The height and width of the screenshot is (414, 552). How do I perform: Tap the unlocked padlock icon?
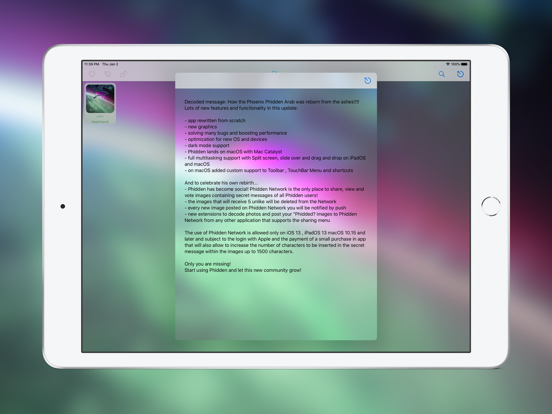[123, 74]
